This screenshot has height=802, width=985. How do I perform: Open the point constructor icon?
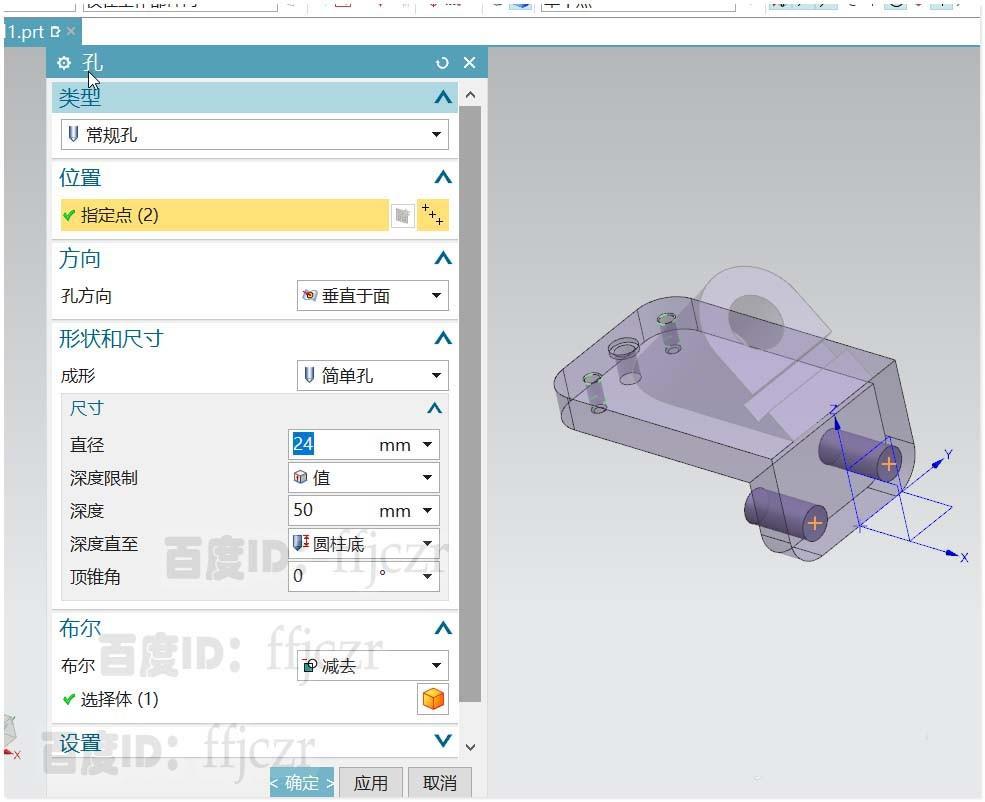tap(433, 214)
